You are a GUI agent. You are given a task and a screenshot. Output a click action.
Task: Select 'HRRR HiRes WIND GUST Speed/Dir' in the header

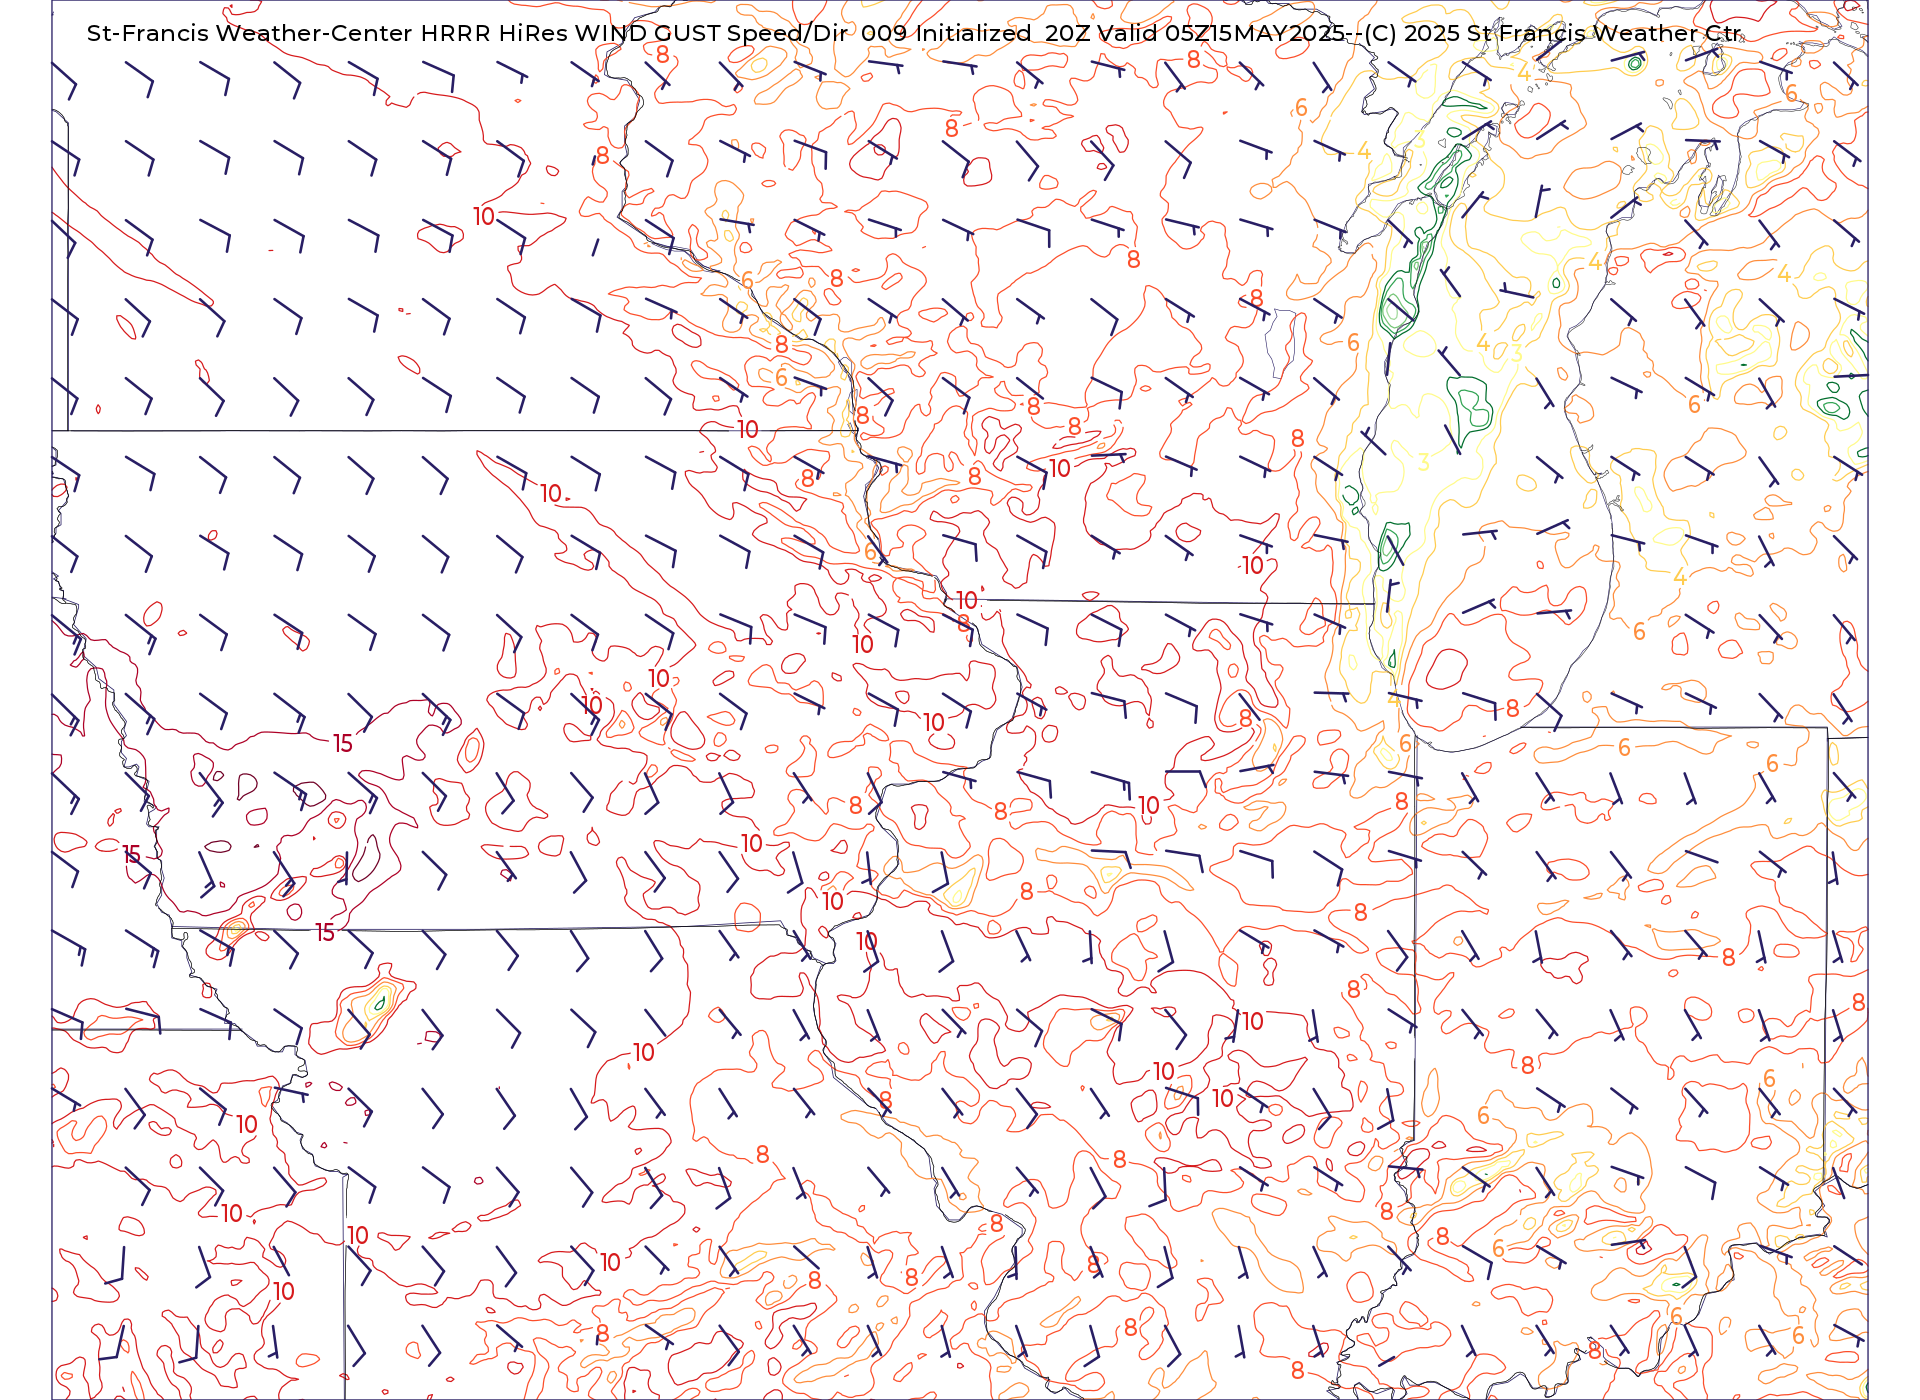(635, 33)
